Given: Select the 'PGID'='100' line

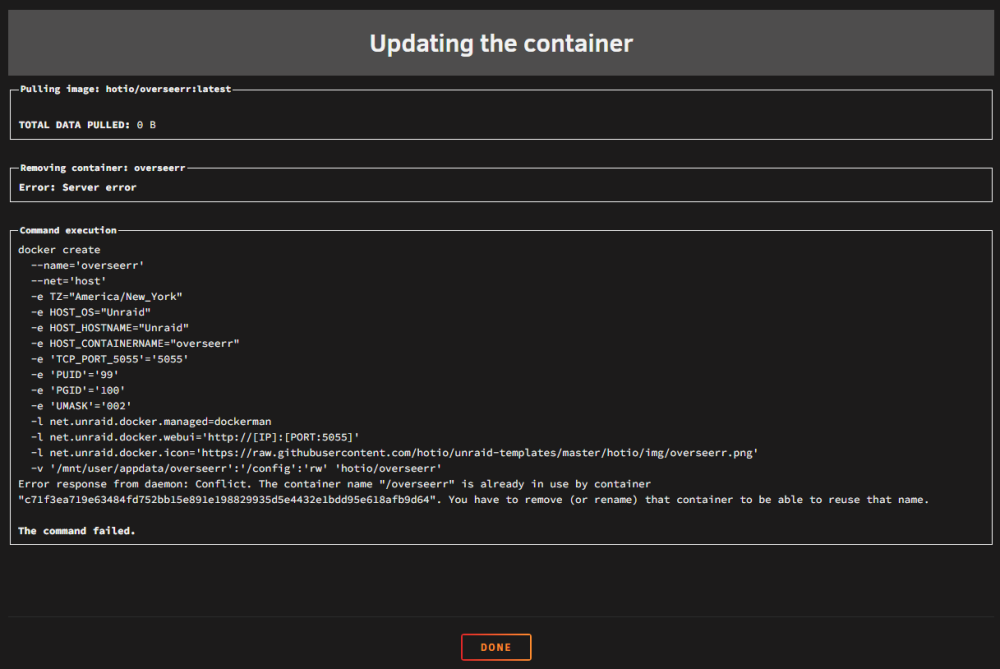Looking at the screenshot, I should [x=78, y=390].
